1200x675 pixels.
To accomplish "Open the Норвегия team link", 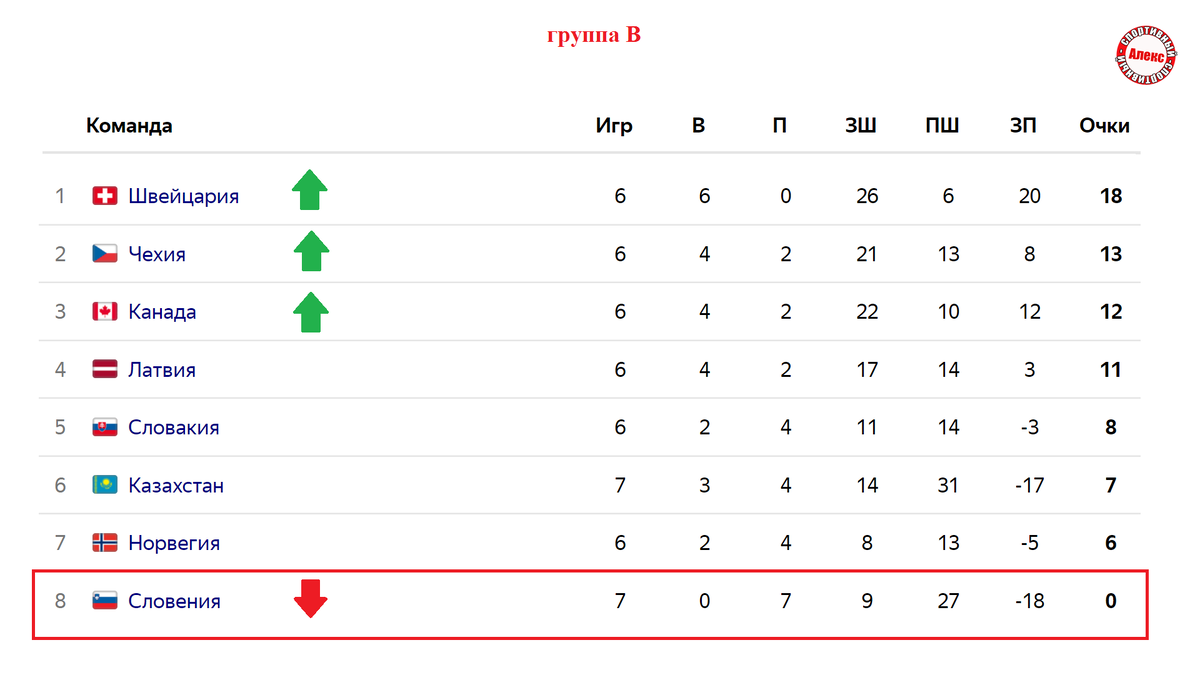I will point(174,544).
